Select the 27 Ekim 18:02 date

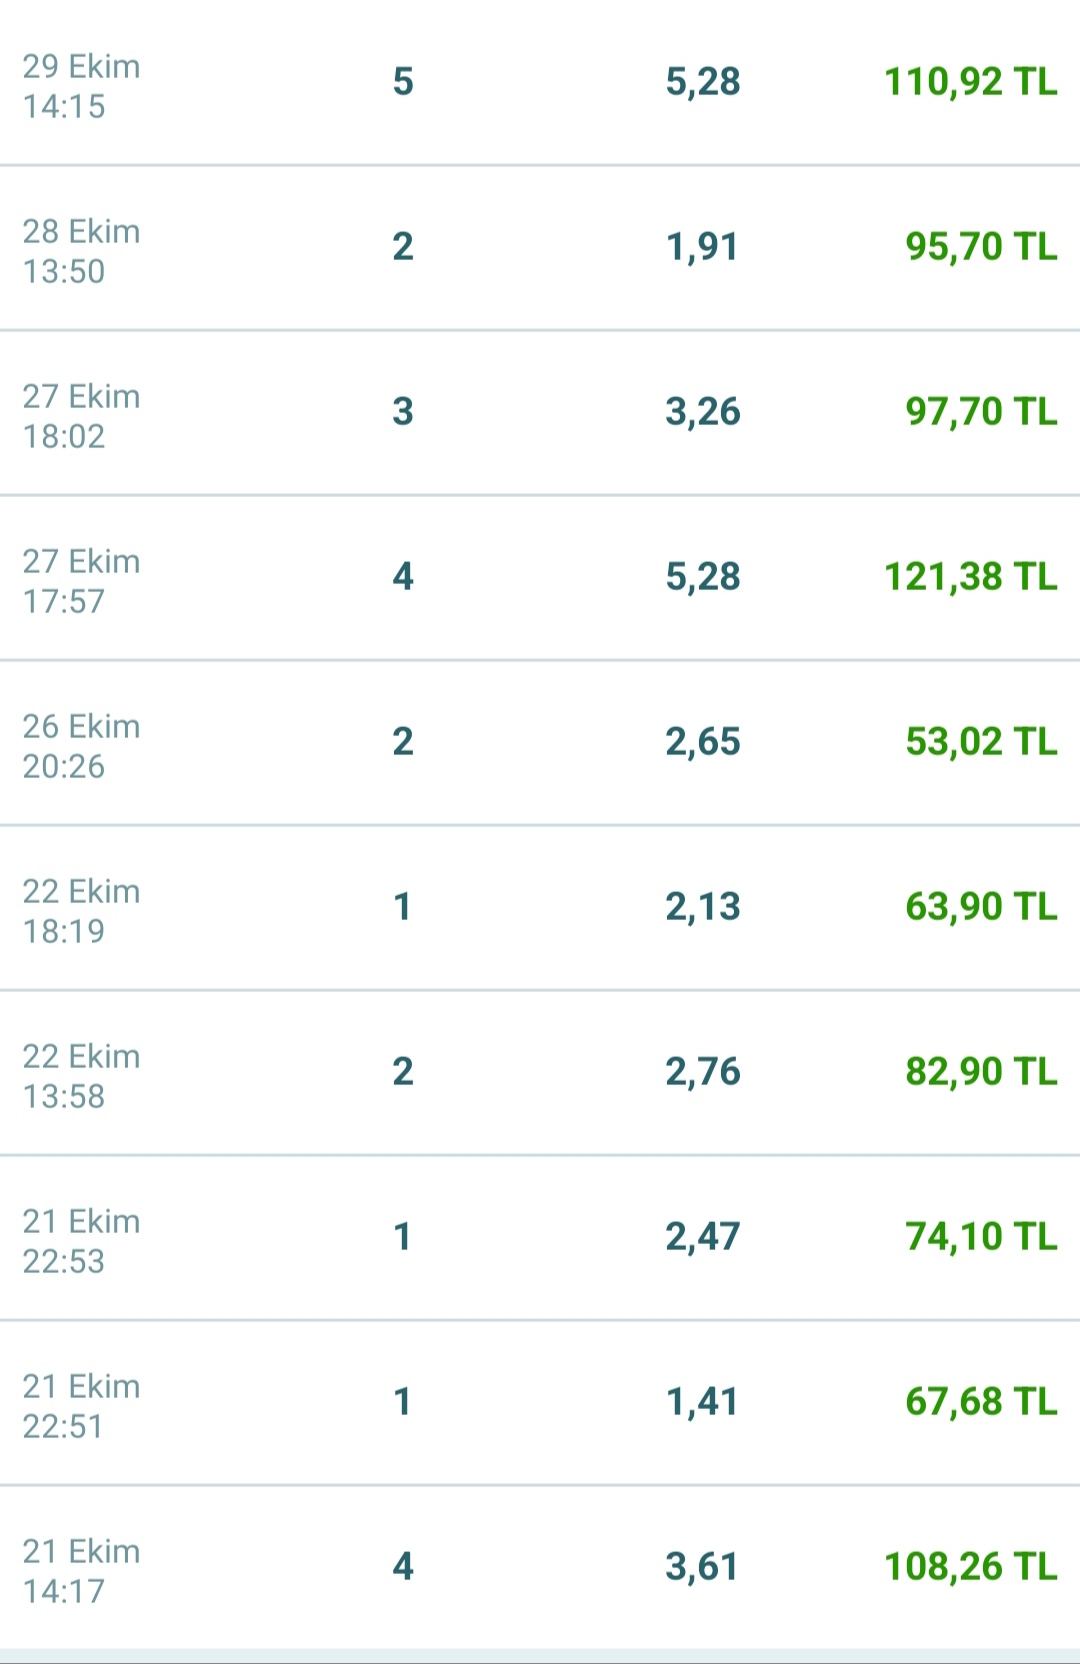point(82,416)
